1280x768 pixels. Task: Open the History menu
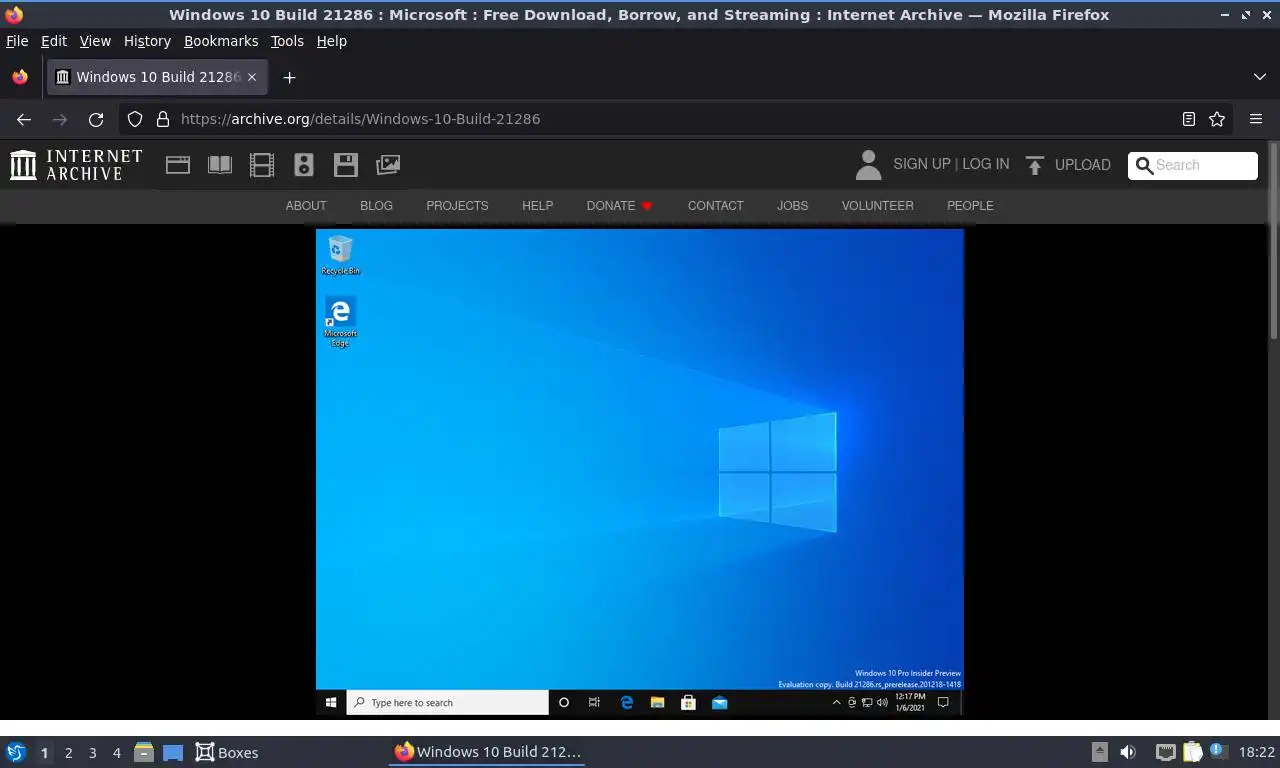point(147,41)
